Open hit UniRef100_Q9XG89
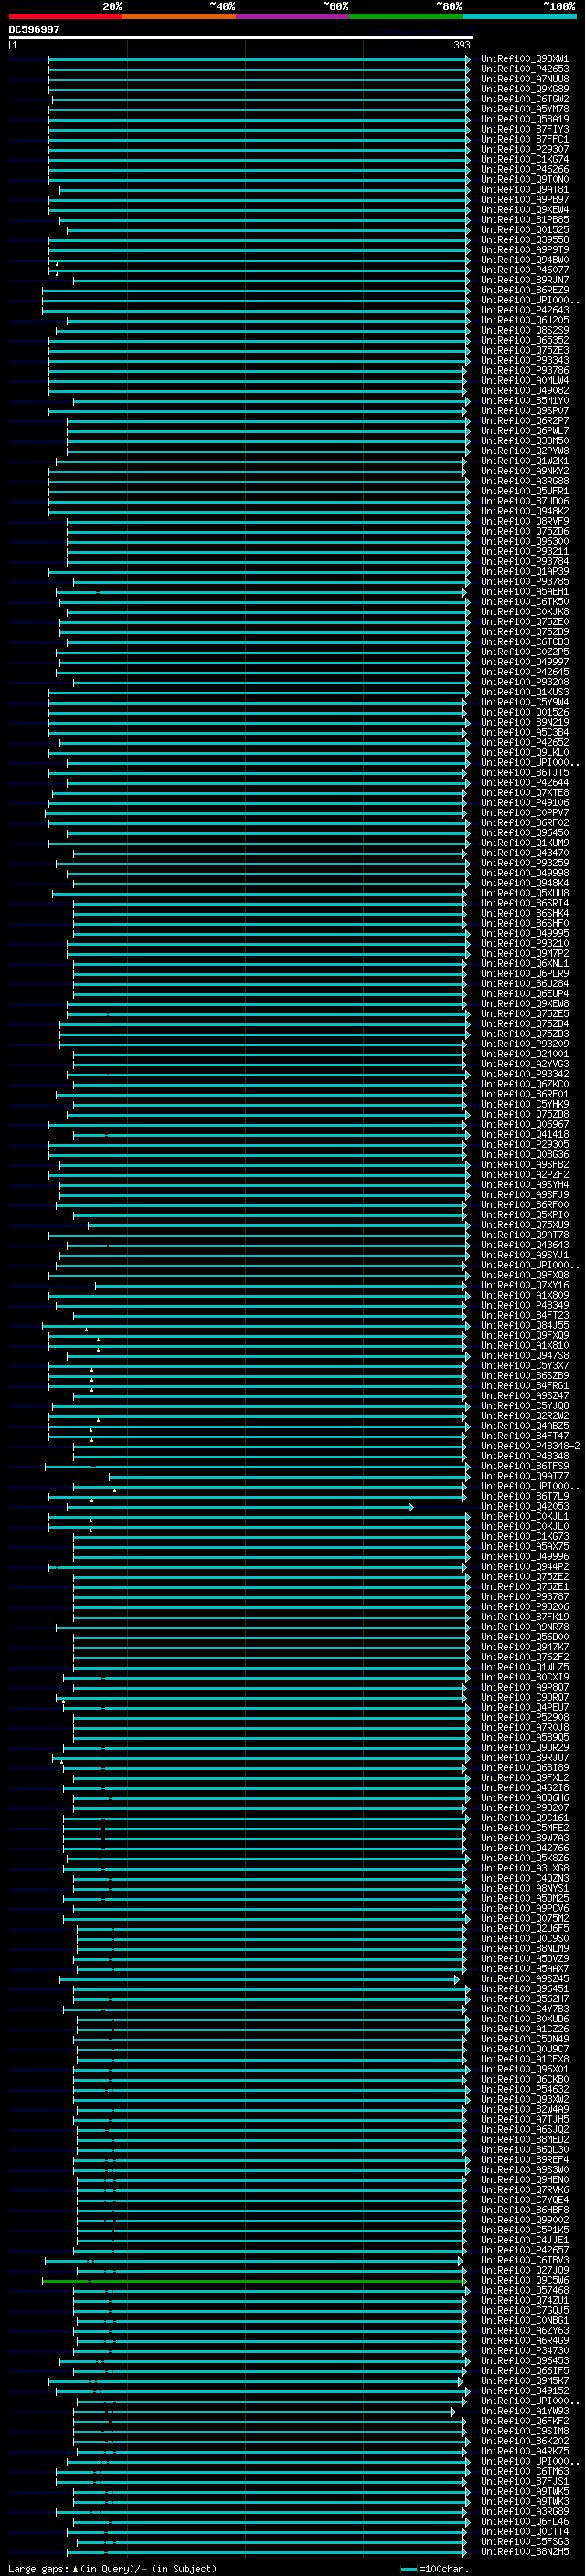 point(524,89)
